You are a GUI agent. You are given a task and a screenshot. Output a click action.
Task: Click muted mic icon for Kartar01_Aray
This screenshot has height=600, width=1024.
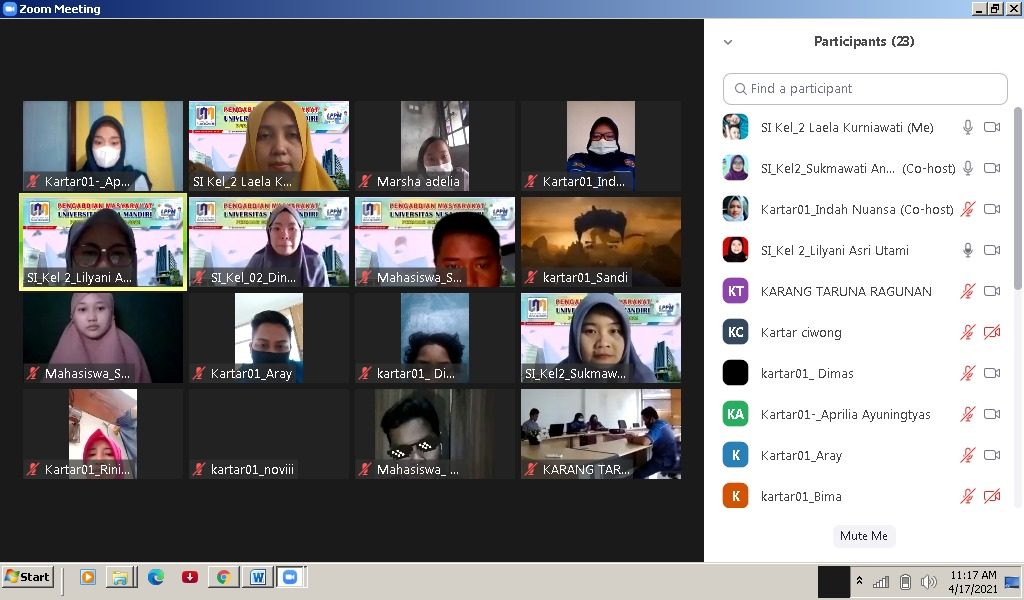[968, 455]
